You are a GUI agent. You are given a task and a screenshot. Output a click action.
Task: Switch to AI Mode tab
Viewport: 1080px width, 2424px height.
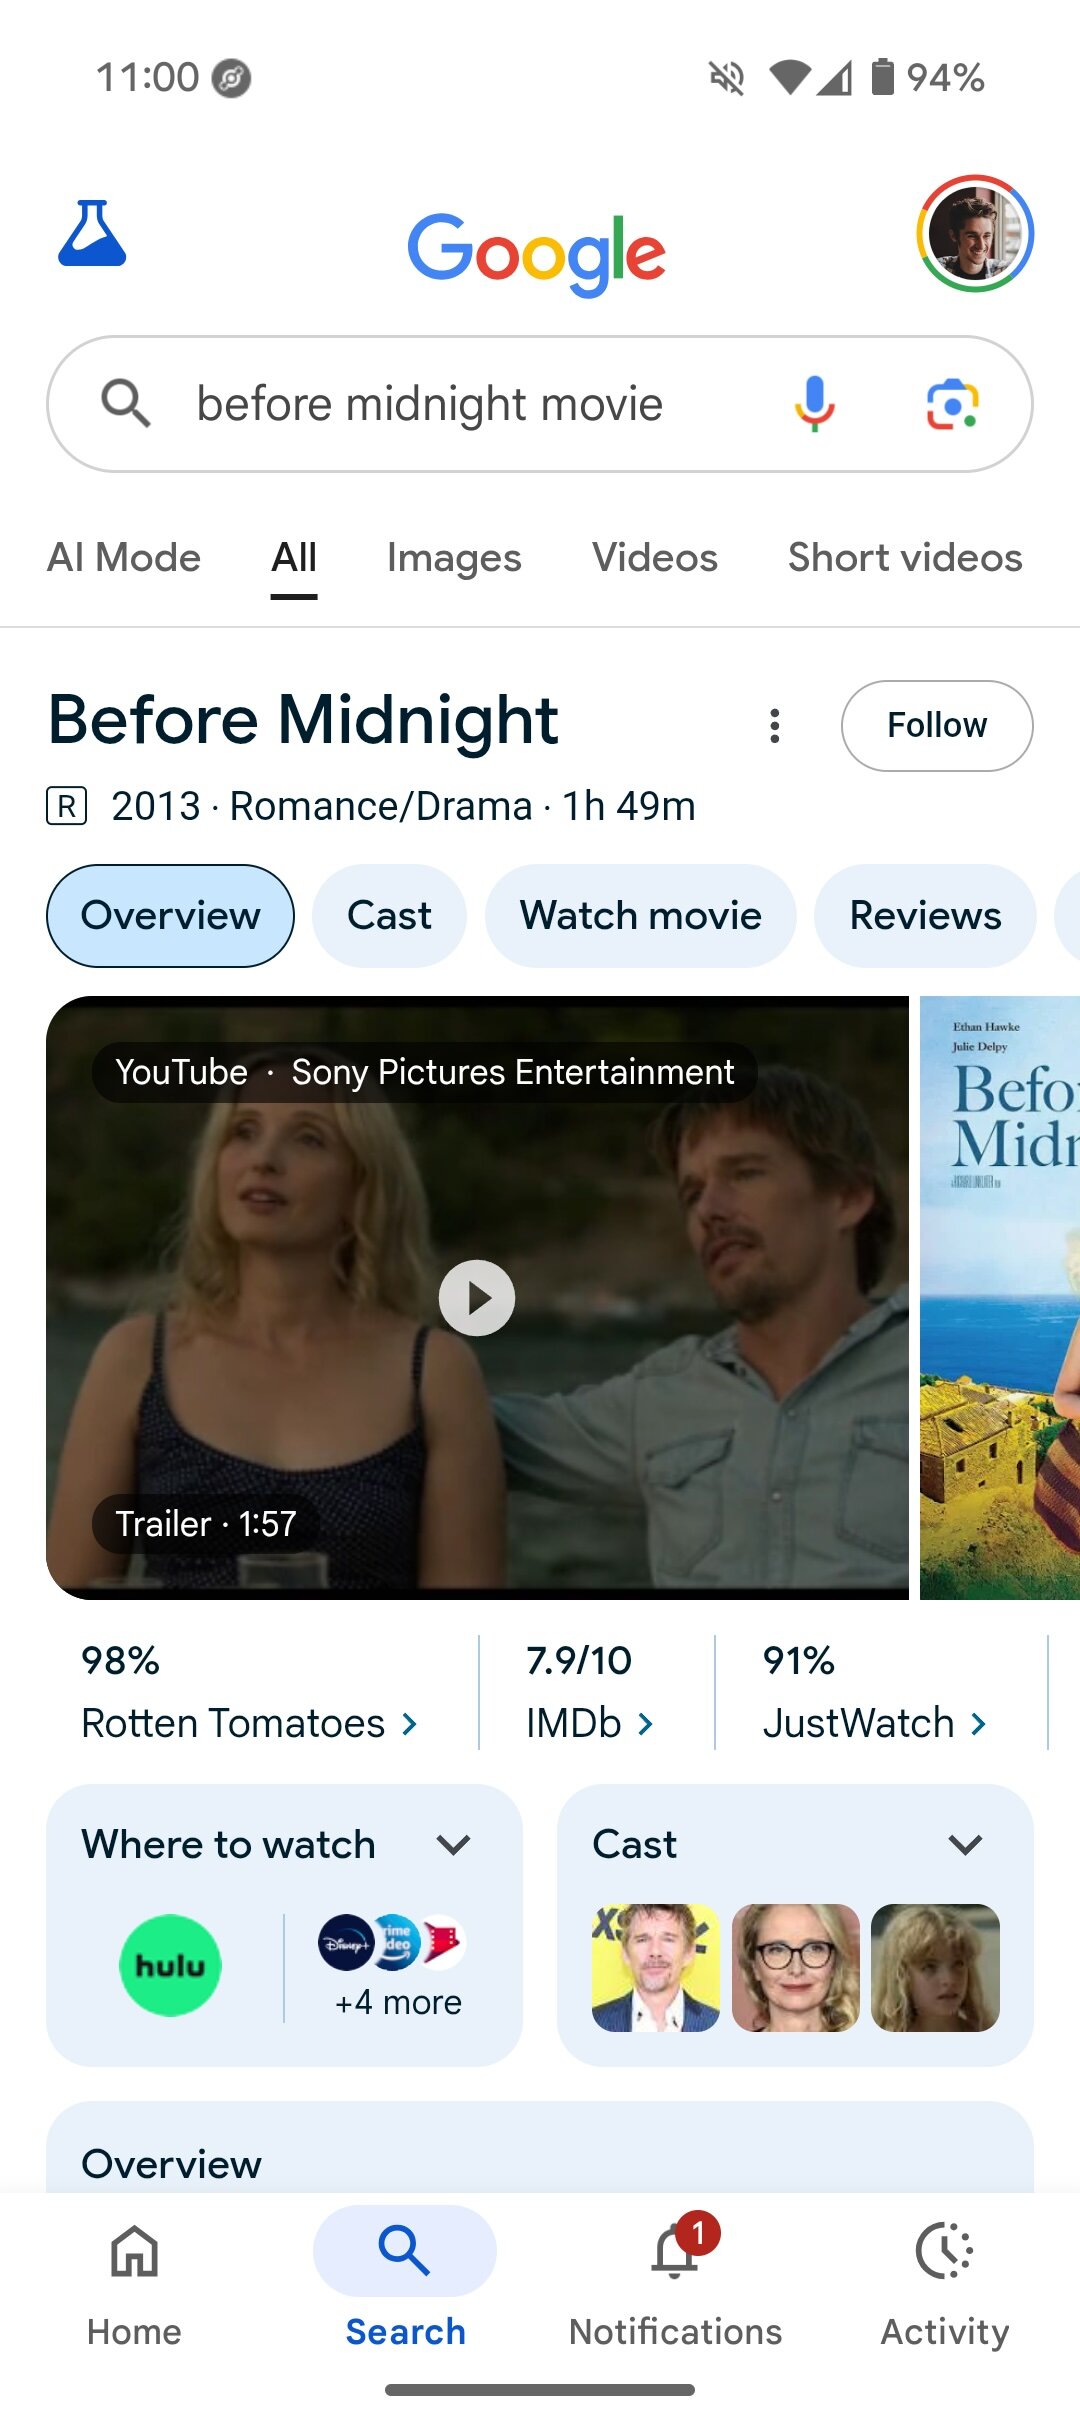[x=124, y=558]
